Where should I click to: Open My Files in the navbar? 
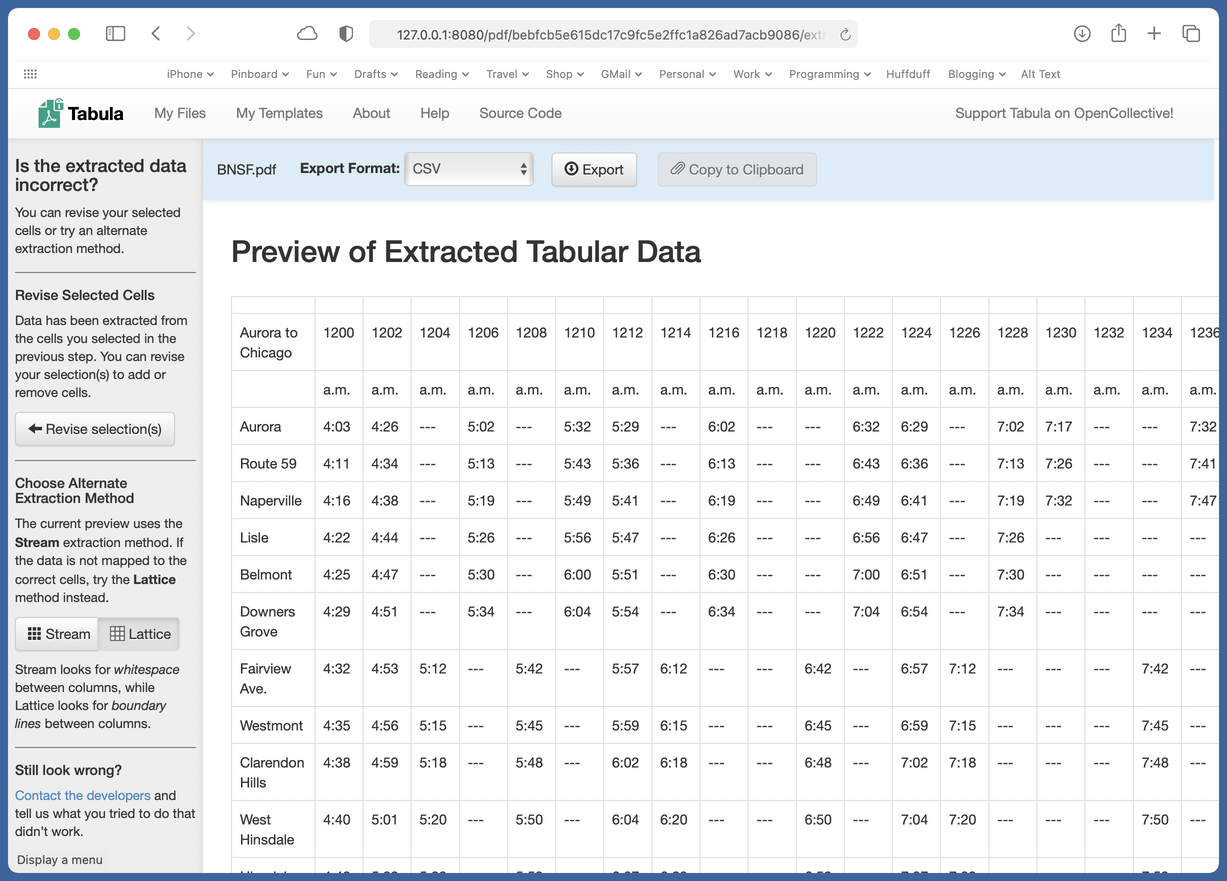(x=180, y=114)
